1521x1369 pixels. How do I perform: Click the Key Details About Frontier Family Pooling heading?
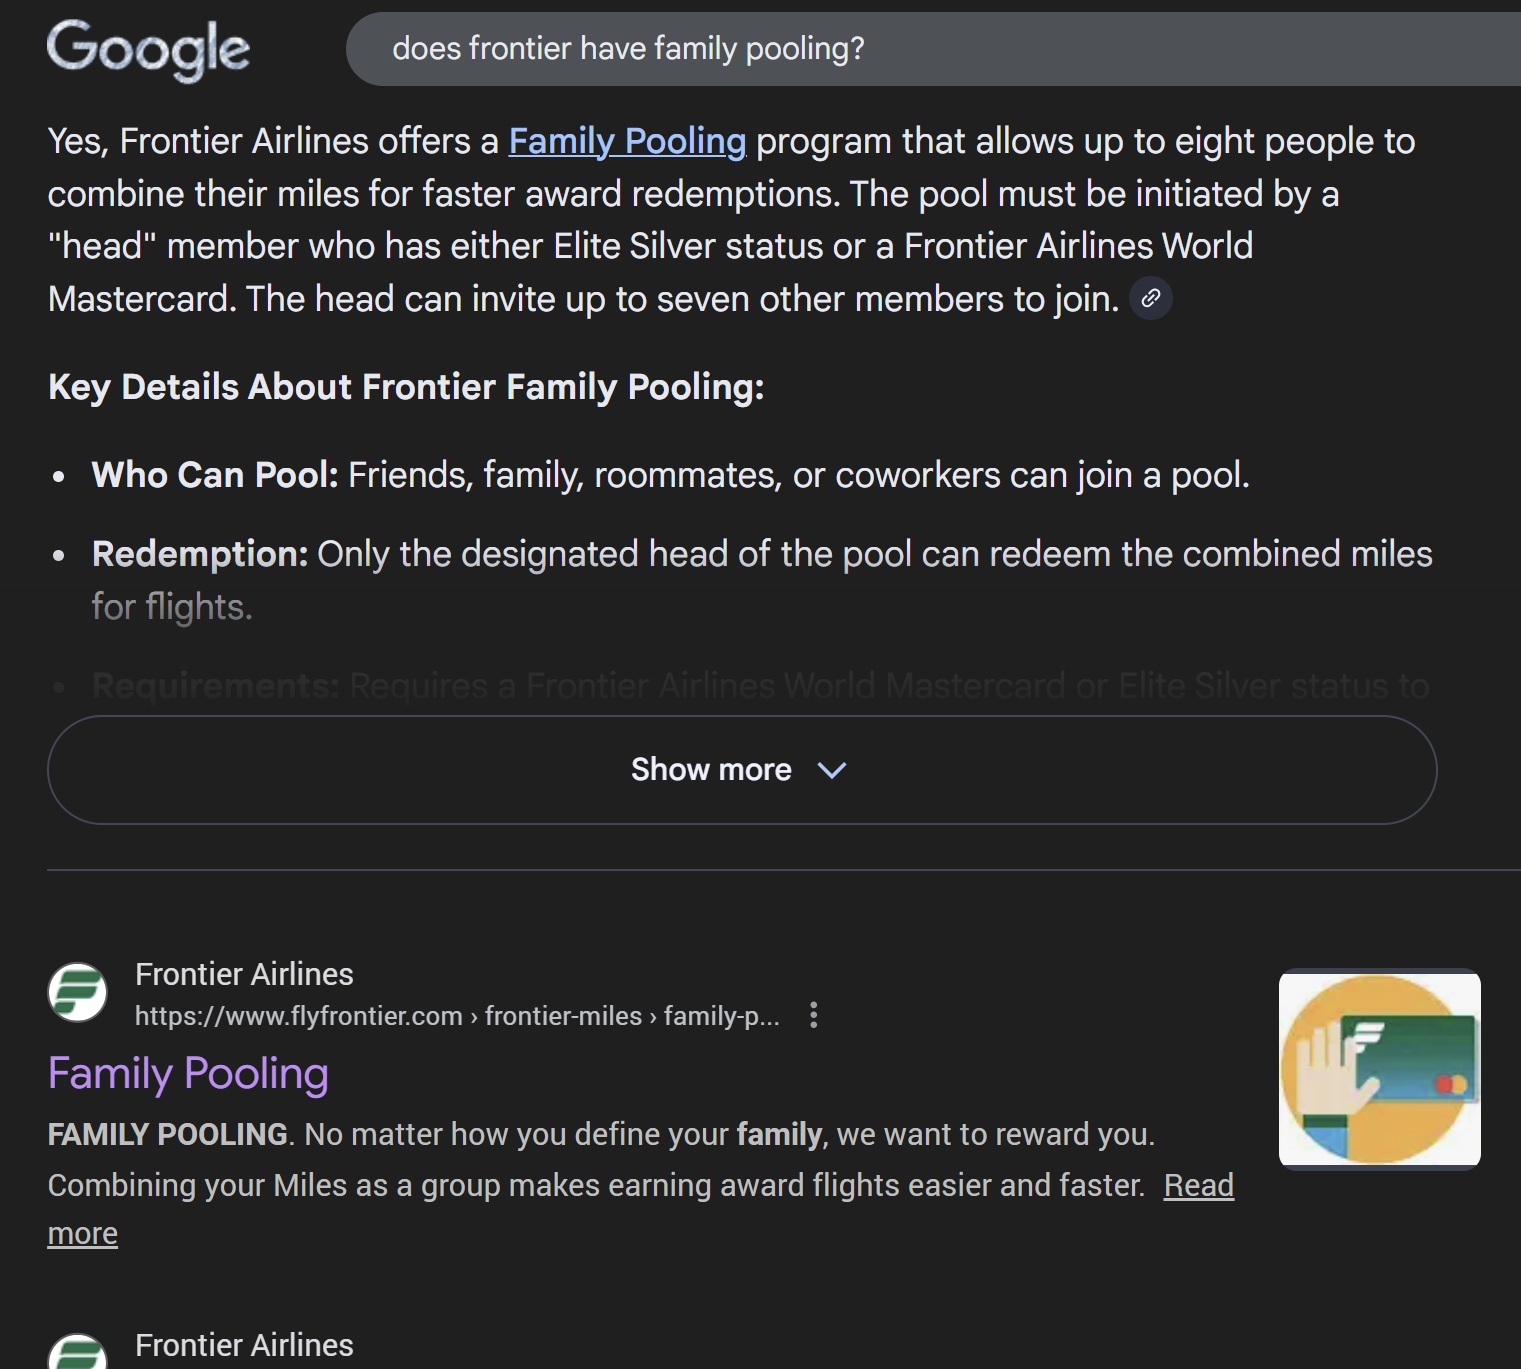tap(406, 387)
